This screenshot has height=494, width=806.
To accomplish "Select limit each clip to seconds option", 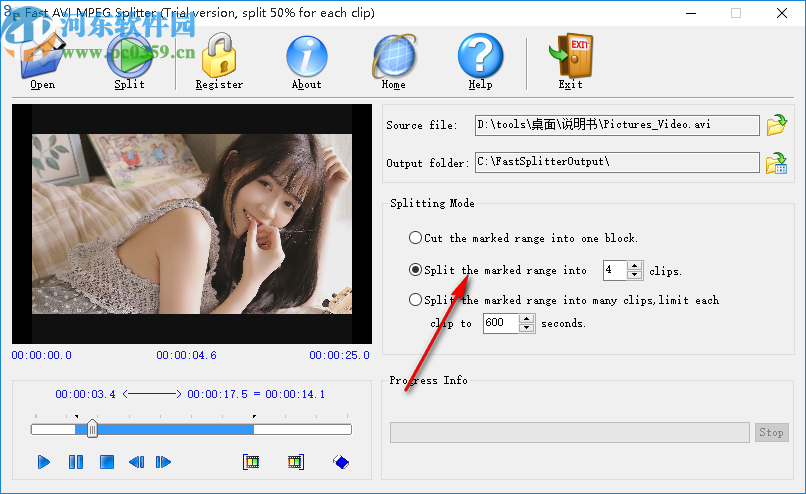I will (415, 300).
